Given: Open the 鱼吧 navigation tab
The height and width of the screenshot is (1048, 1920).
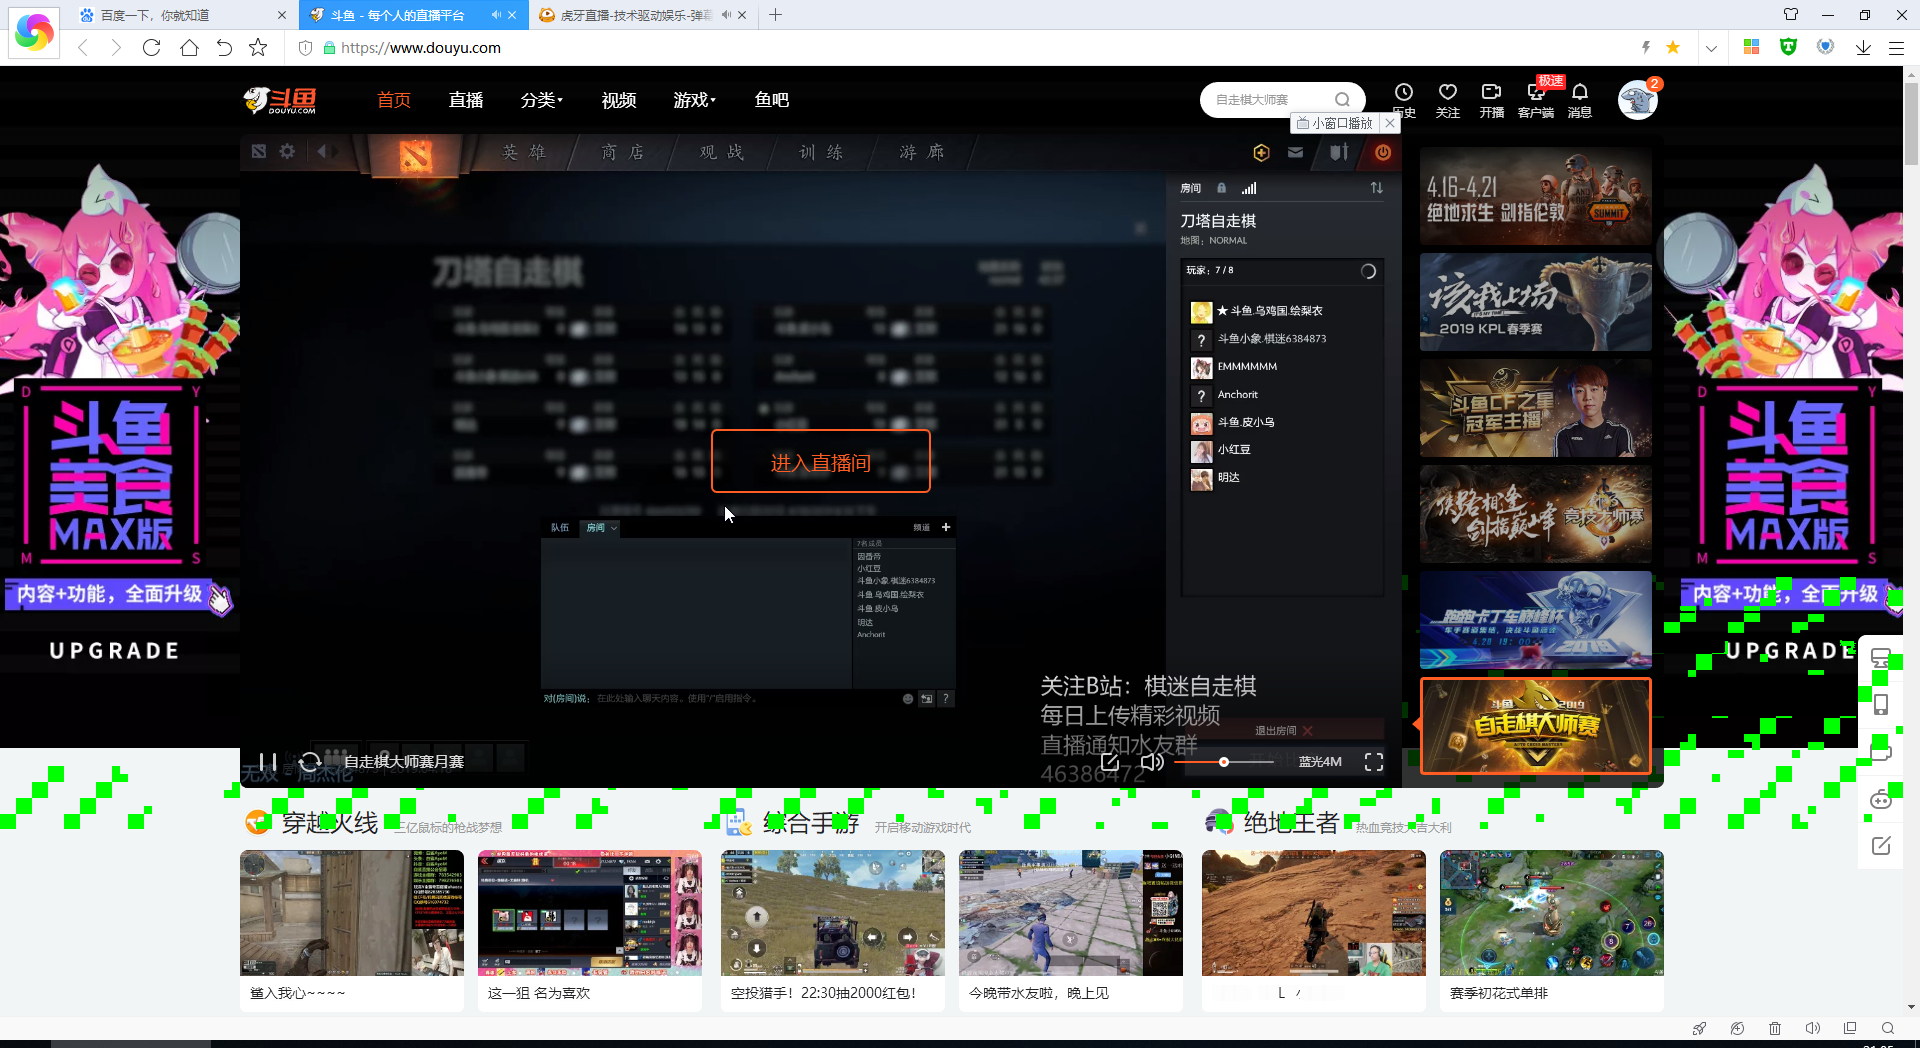Looking at the screenshot, I should click(x=772, y=100).
